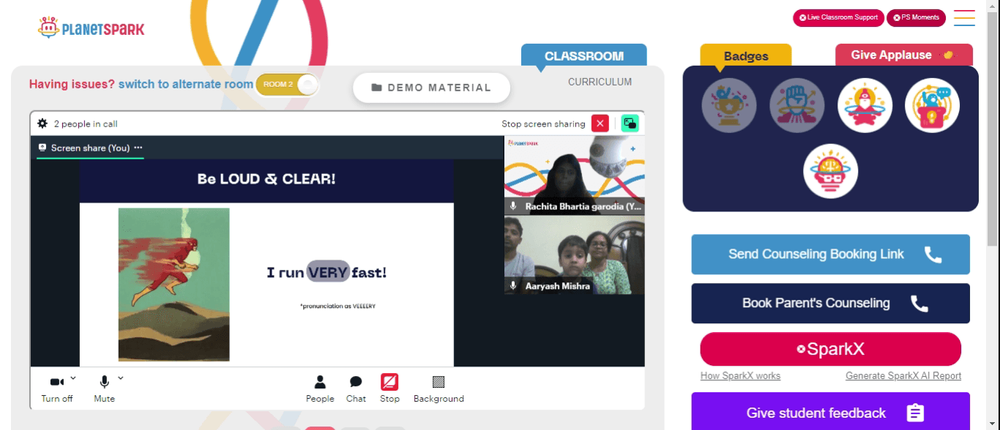Toggle the ROOM 2 alternate room switch
This screenshot has height=430, width=1000.
(287, 85)
